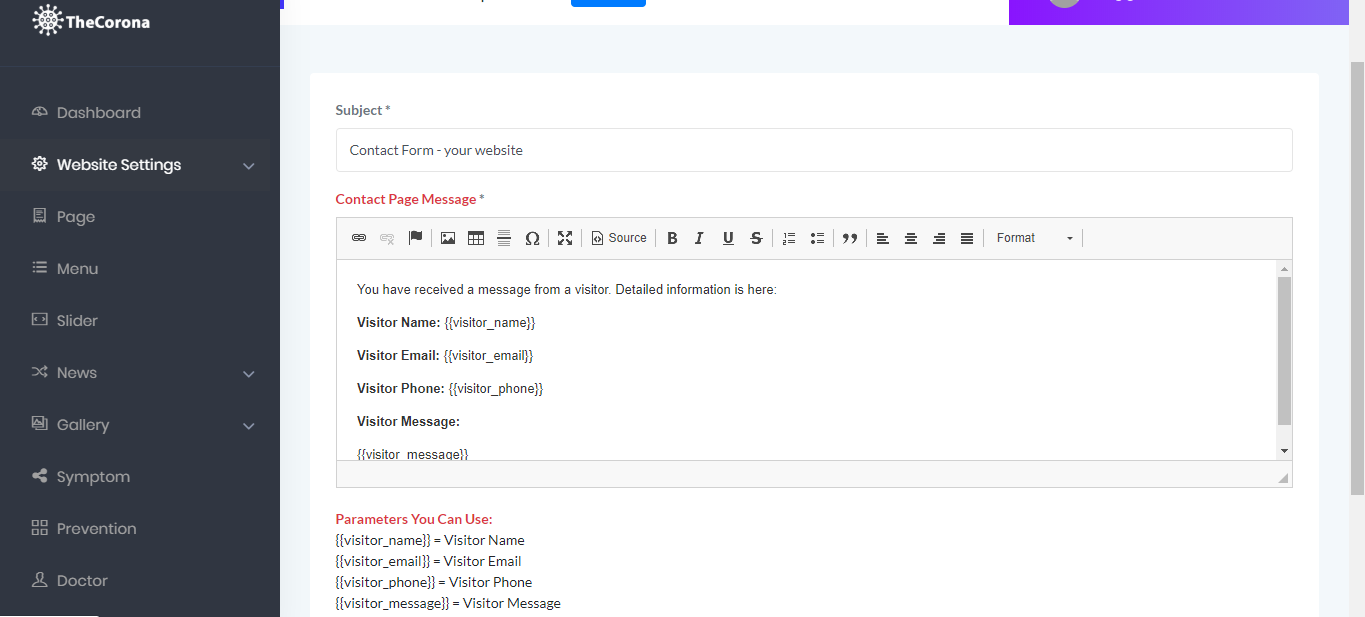
Task: Click '{{visitor_message}} = Visitor Message' text
Action: pos(448,603)
